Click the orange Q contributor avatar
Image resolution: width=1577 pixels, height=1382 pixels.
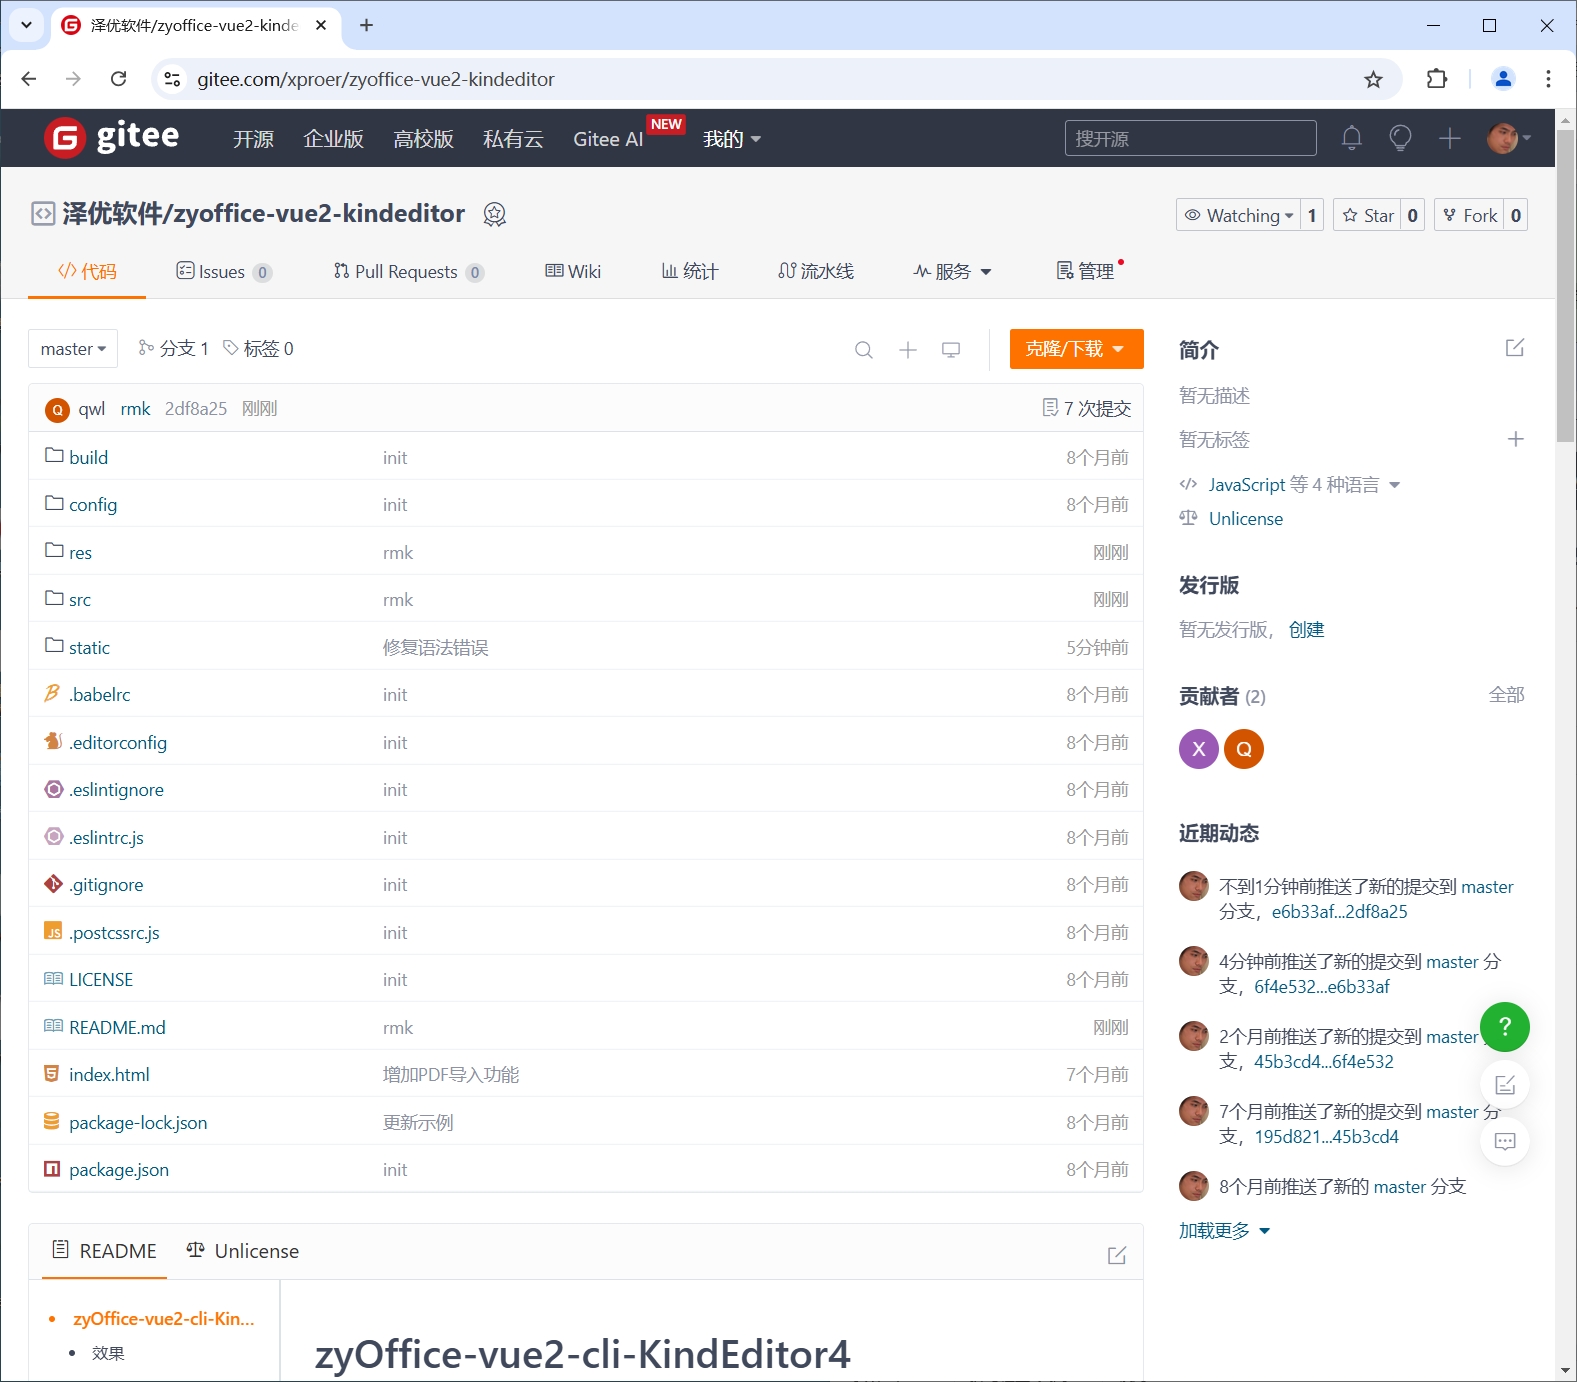click(x=1244, y=749)
